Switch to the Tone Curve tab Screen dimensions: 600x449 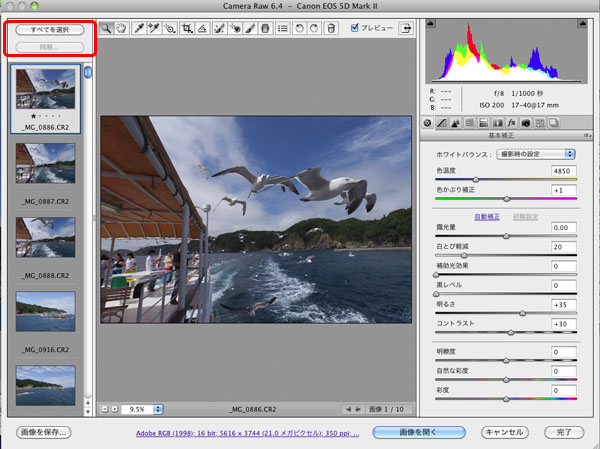pyautogui.click(x=442, y=122)
